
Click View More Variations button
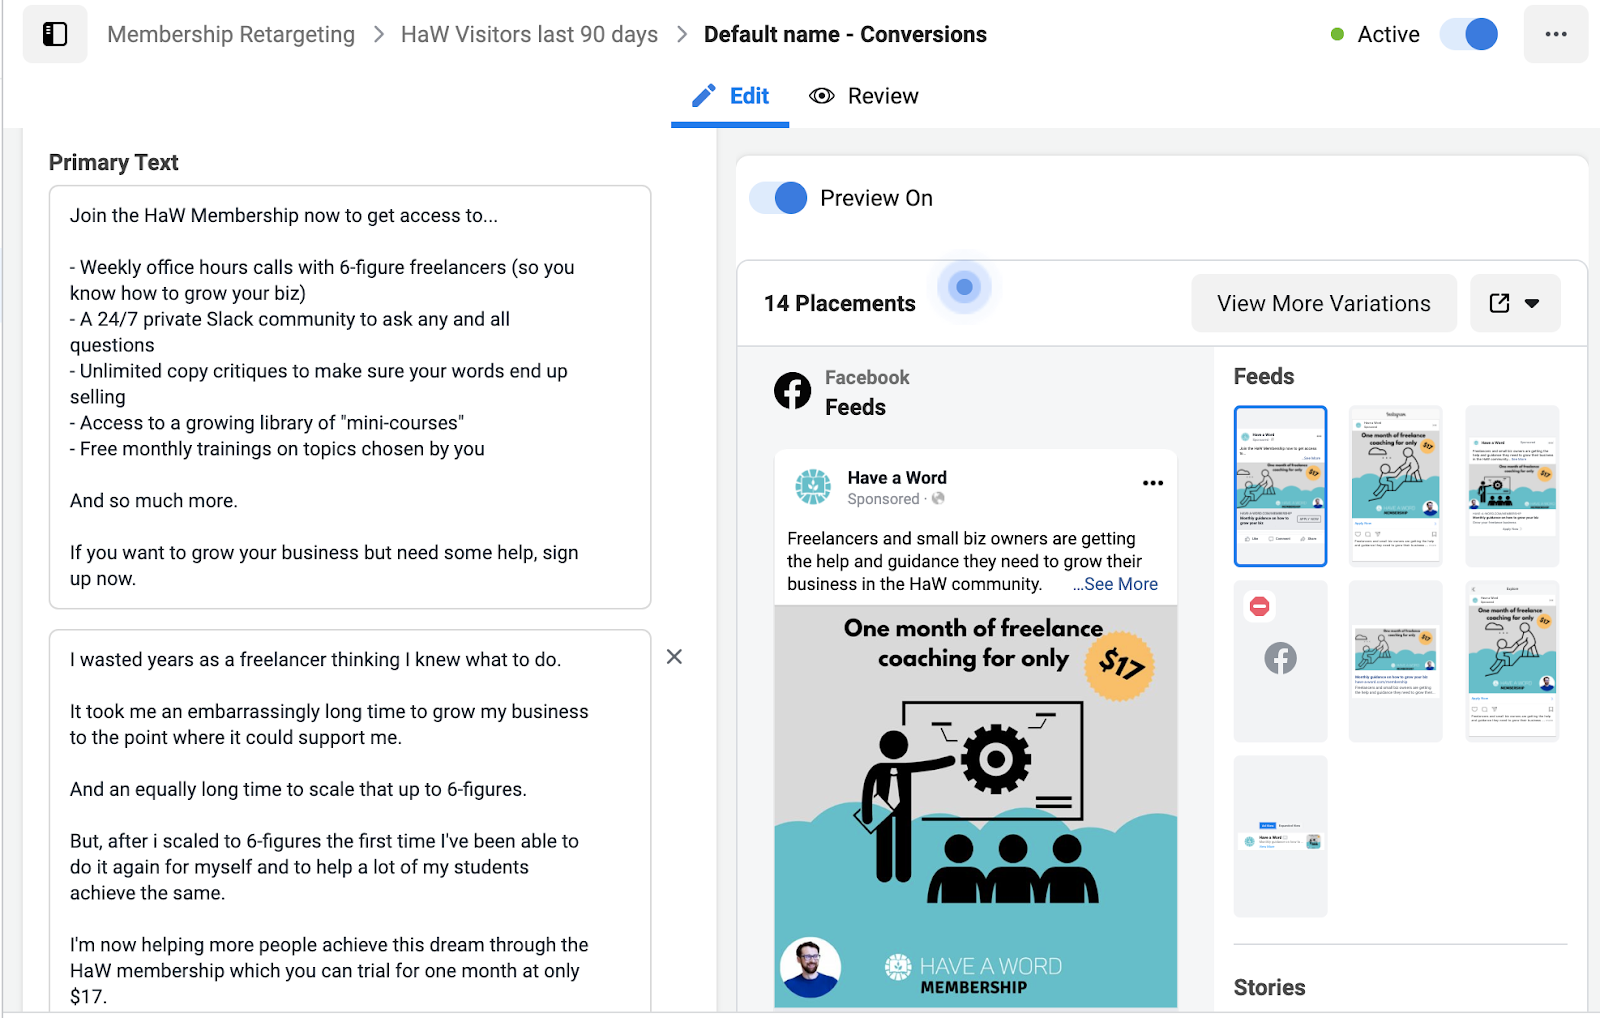point(1324,303)
